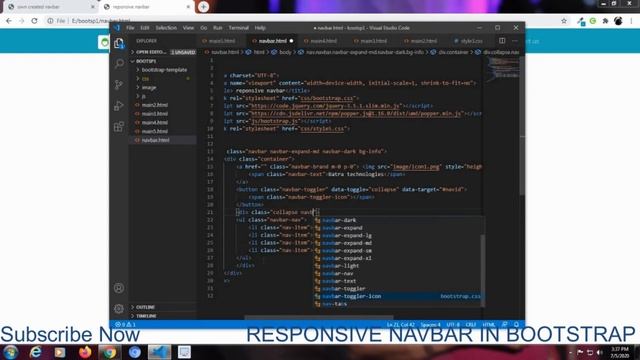Image resolution: width=640 pixels, height=360 pixels.
Task: Open Selection menu
Action: 166,28
